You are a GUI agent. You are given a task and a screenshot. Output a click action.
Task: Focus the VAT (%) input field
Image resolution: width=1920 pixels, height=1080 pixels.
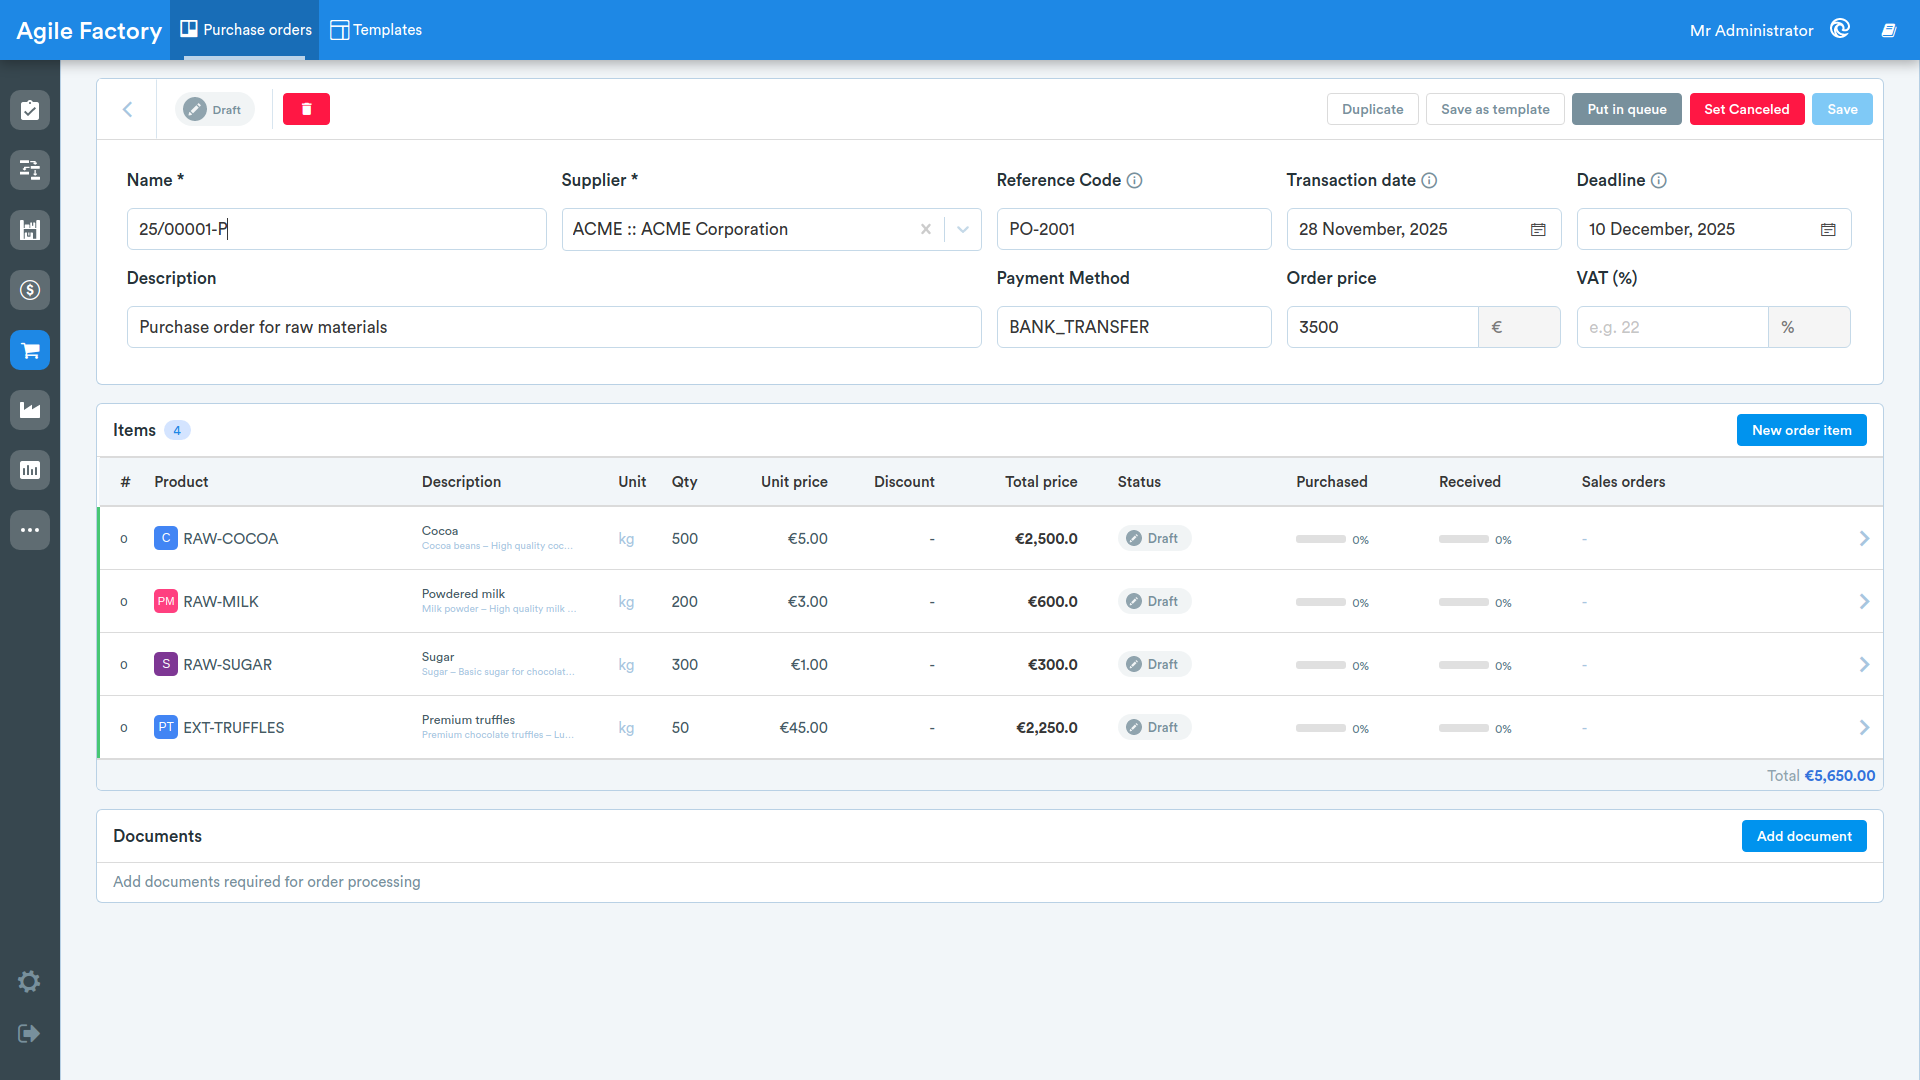pyautogui.click(x=1672, y=327)
